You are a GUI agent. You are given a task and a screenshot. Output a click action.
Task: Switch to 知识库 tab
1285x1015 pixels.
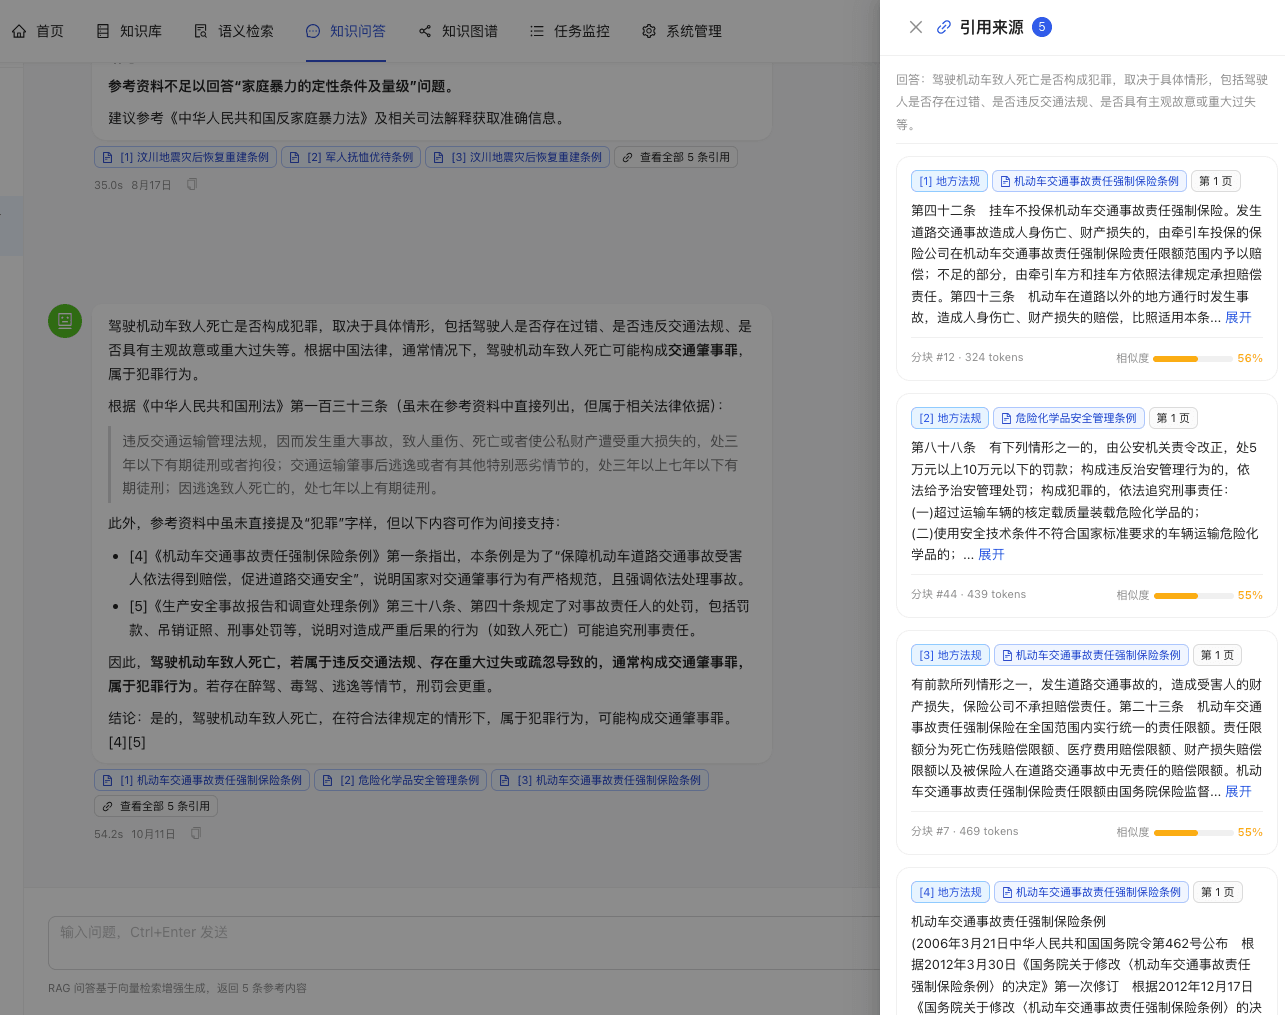129,31
